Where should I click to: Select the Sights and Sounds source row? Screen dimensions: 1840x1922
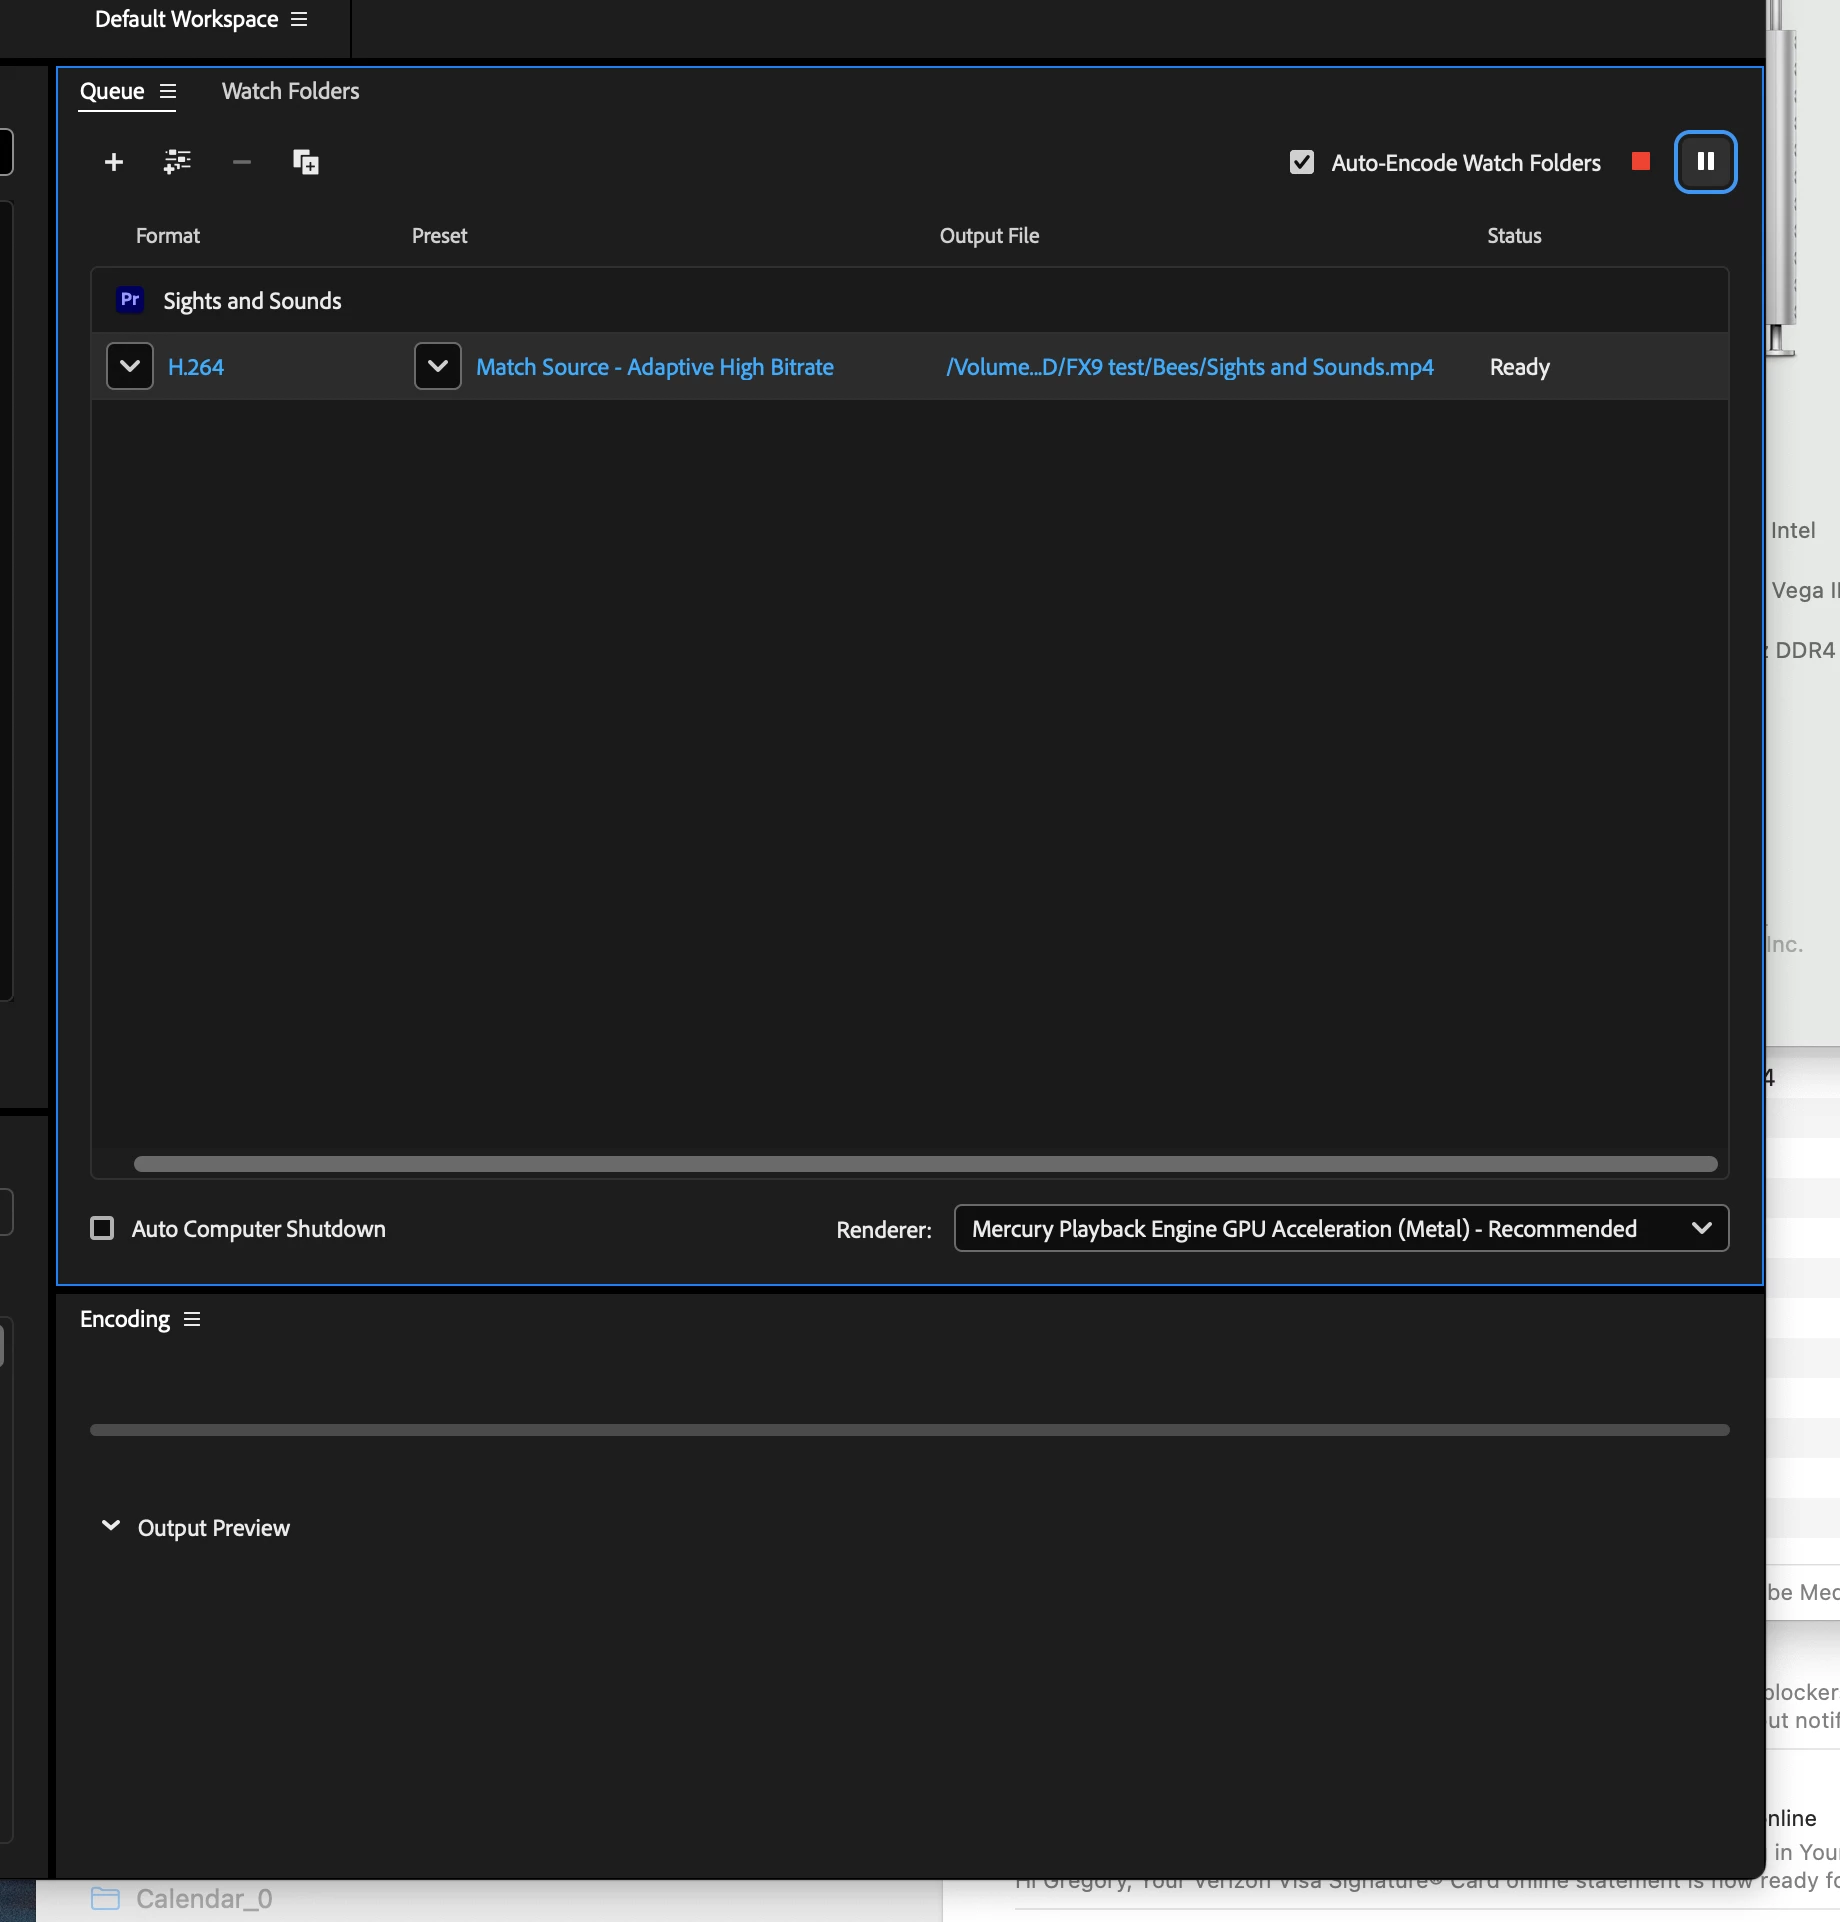click(909, 300)
